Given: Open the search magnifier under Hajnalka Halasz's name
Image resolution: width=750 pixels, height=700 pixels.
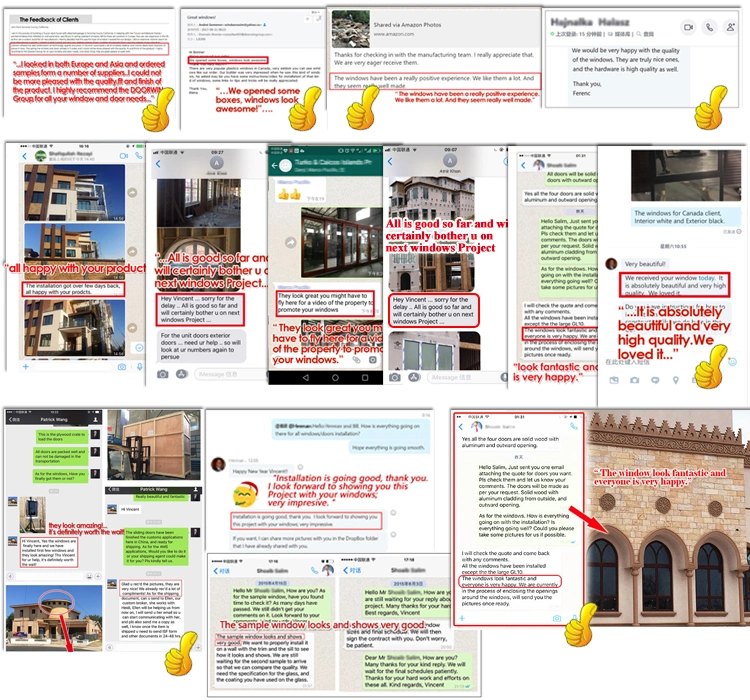Looking at the screenshot, I should 639,34.
